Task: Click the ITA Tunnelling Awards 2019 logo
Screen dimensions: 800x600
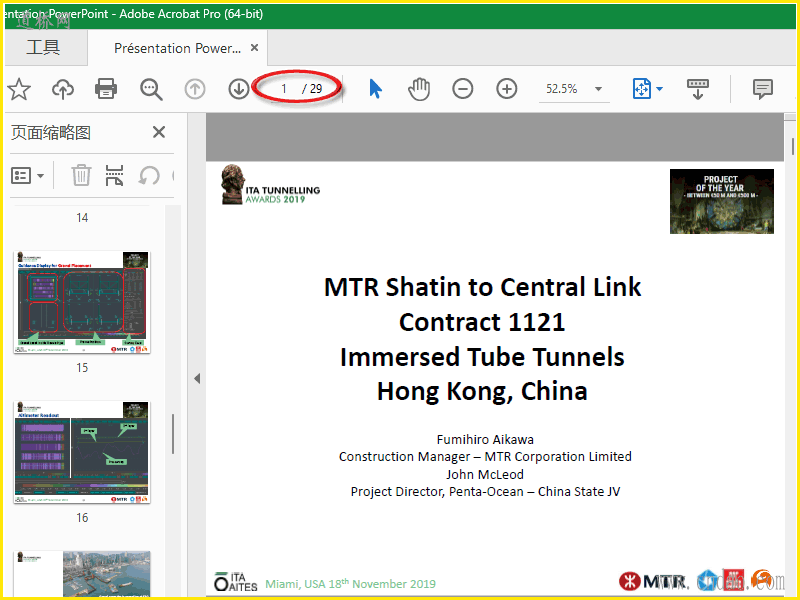Action: pyautogui.click(x=270, y=185)
